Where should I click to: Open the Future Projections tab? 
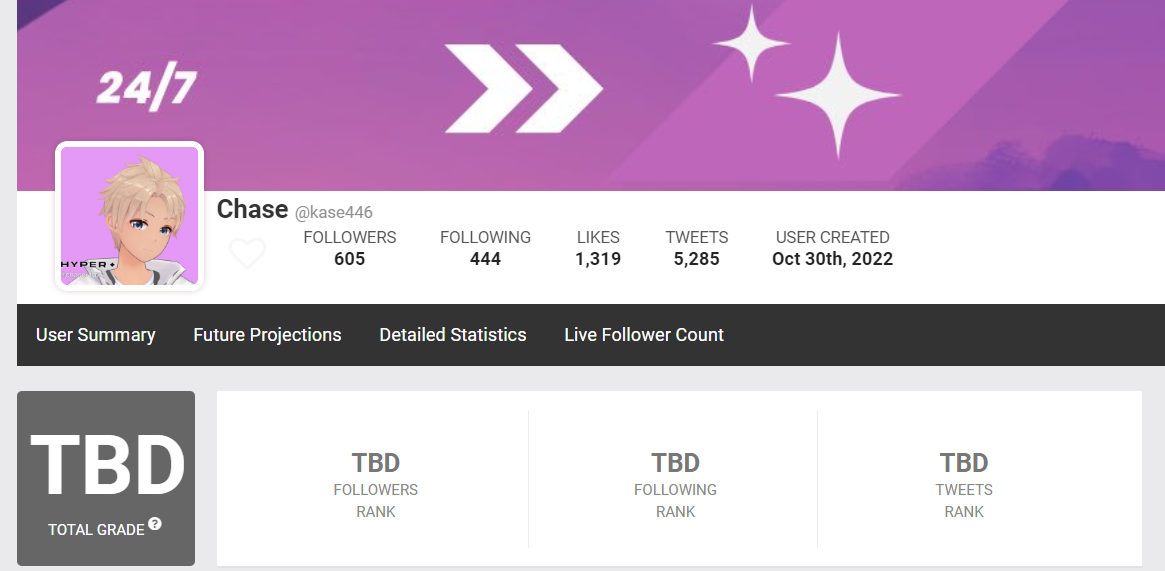[267, 335]
